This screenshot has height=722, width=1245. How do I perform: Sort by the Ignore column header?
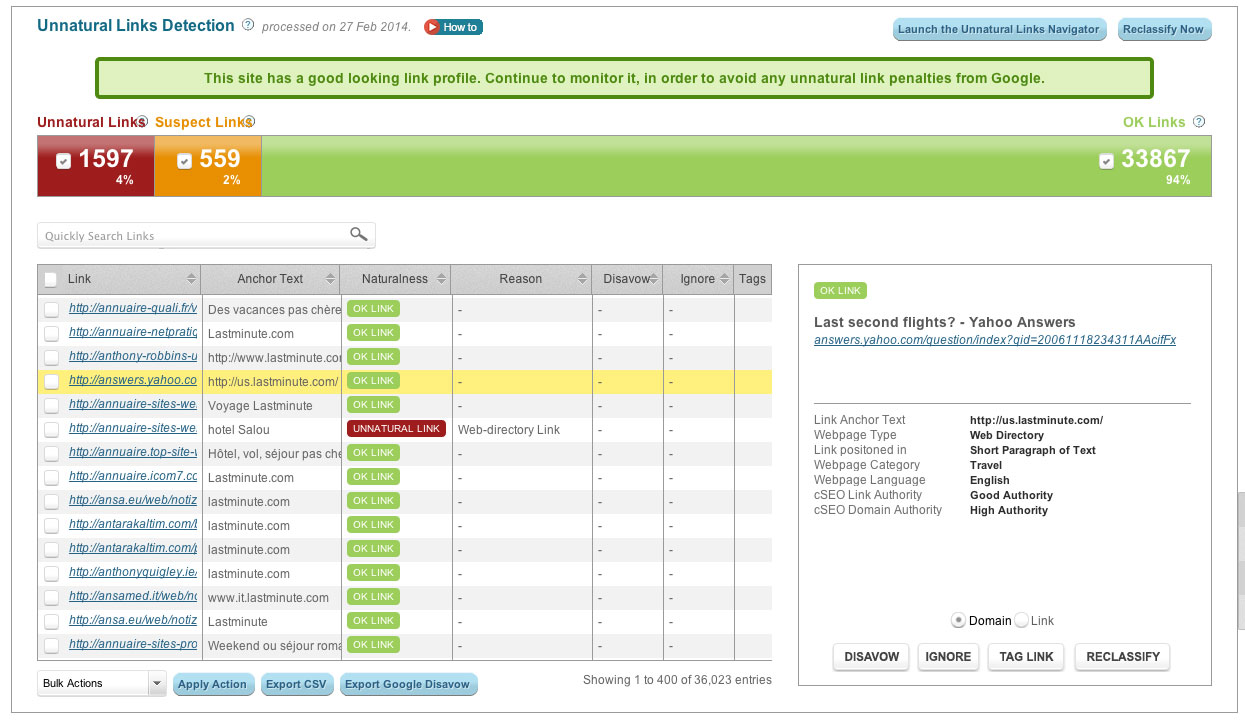(697, 279)
